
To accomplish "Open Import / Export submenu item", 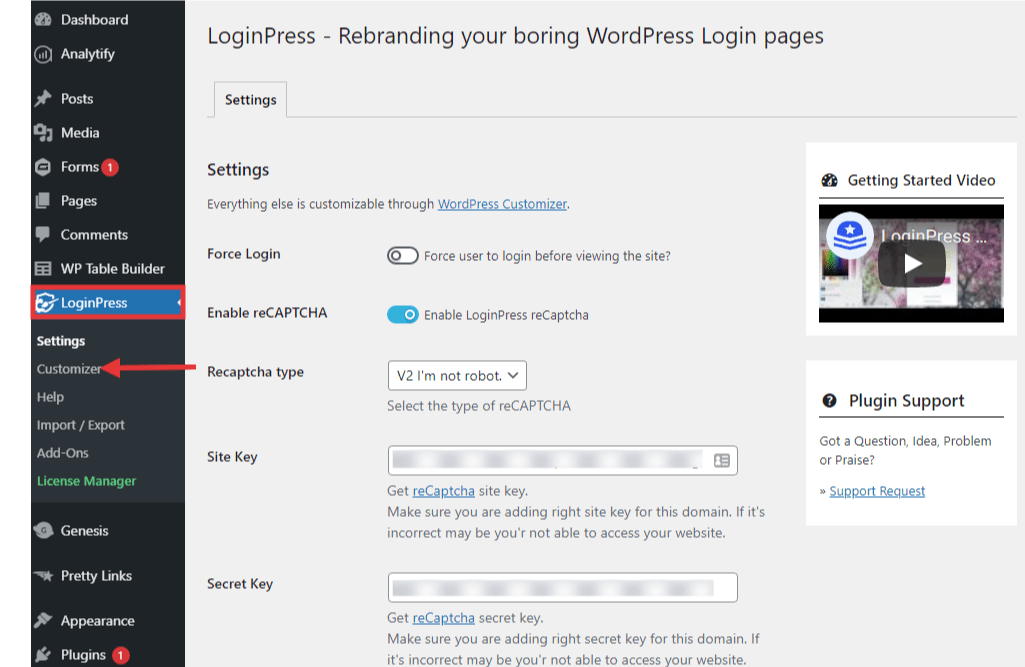I will pos(80,425).
